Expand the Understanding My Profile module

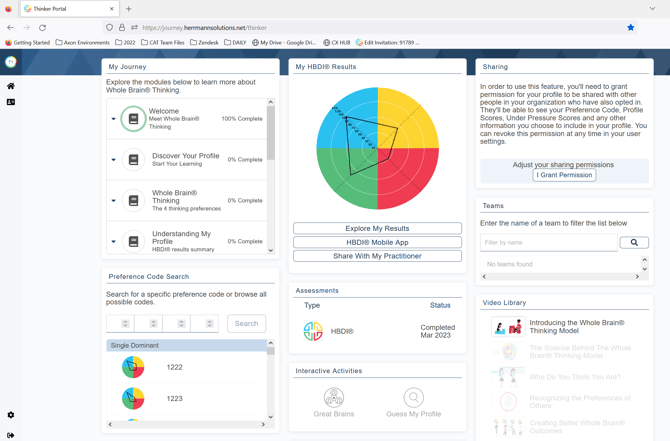coord(113,242)
